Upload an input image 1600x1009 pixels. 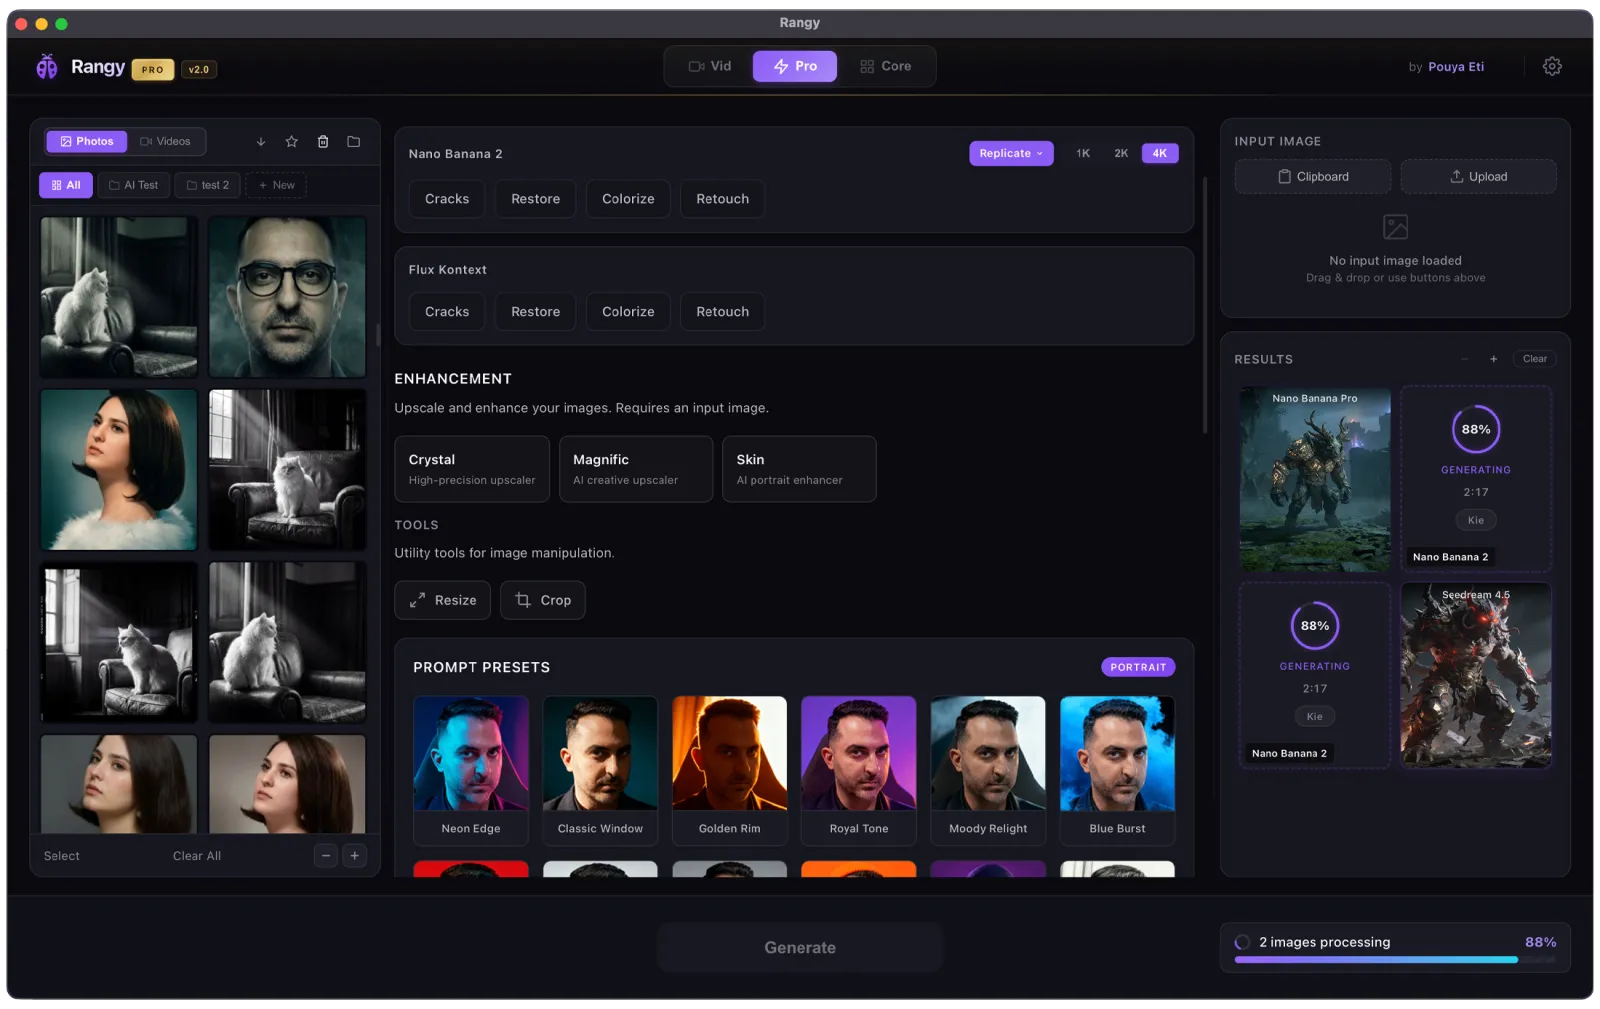(1478, 177)
